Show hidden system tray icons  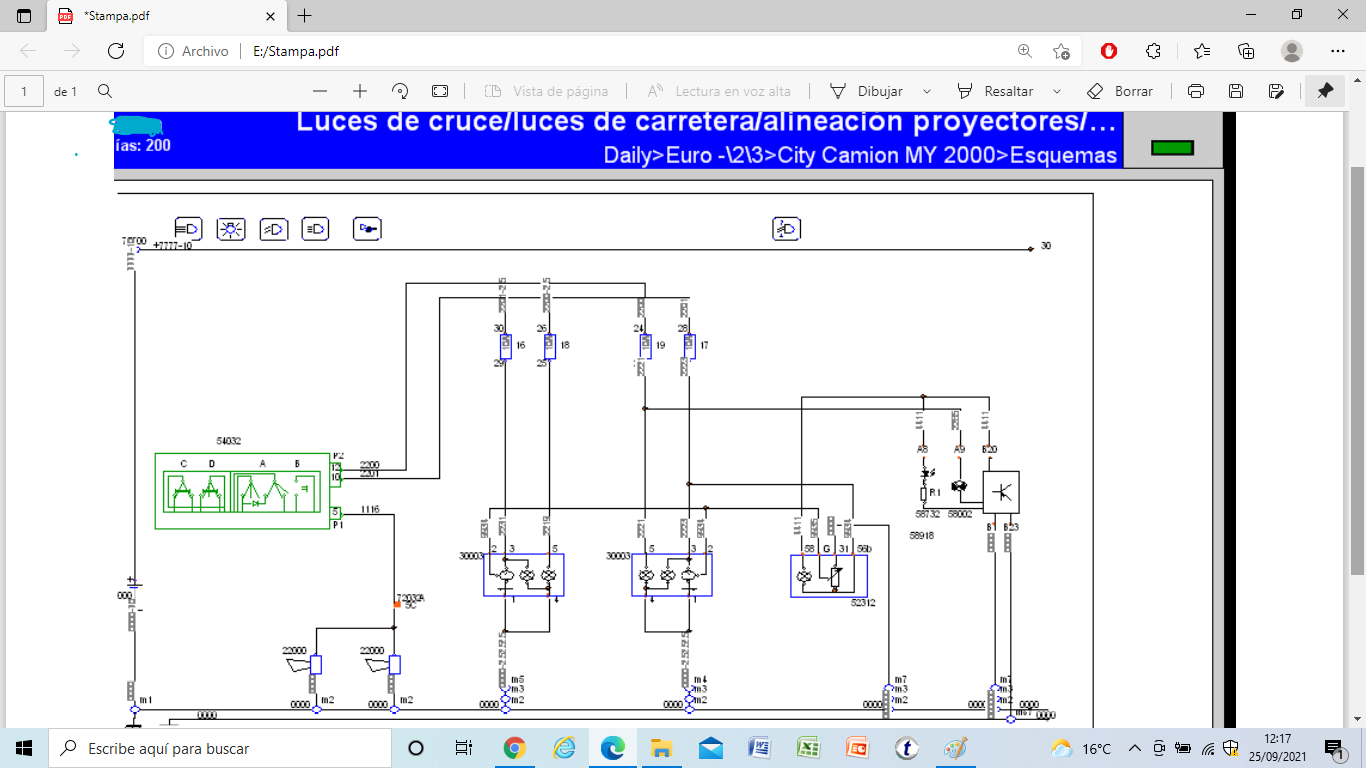click(1134, 748)
